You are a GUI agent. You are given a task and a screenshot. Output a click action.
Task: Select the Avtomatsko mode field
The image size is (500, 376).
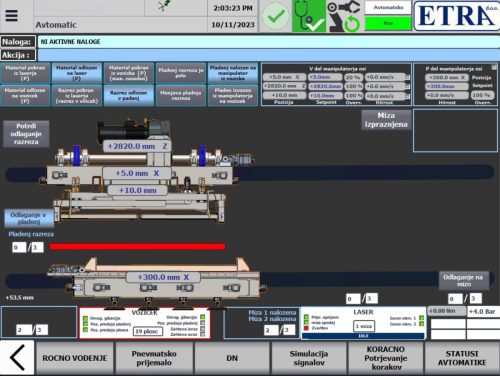[x=388, y=8]
